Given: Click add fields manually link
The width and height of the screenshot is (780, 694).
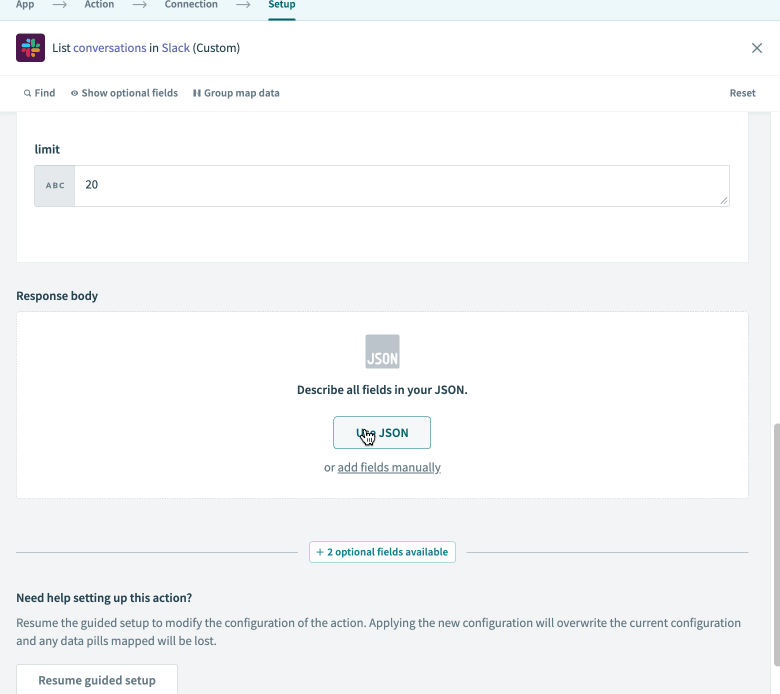Looking at the screenshot, I should (x=389, y=467).
